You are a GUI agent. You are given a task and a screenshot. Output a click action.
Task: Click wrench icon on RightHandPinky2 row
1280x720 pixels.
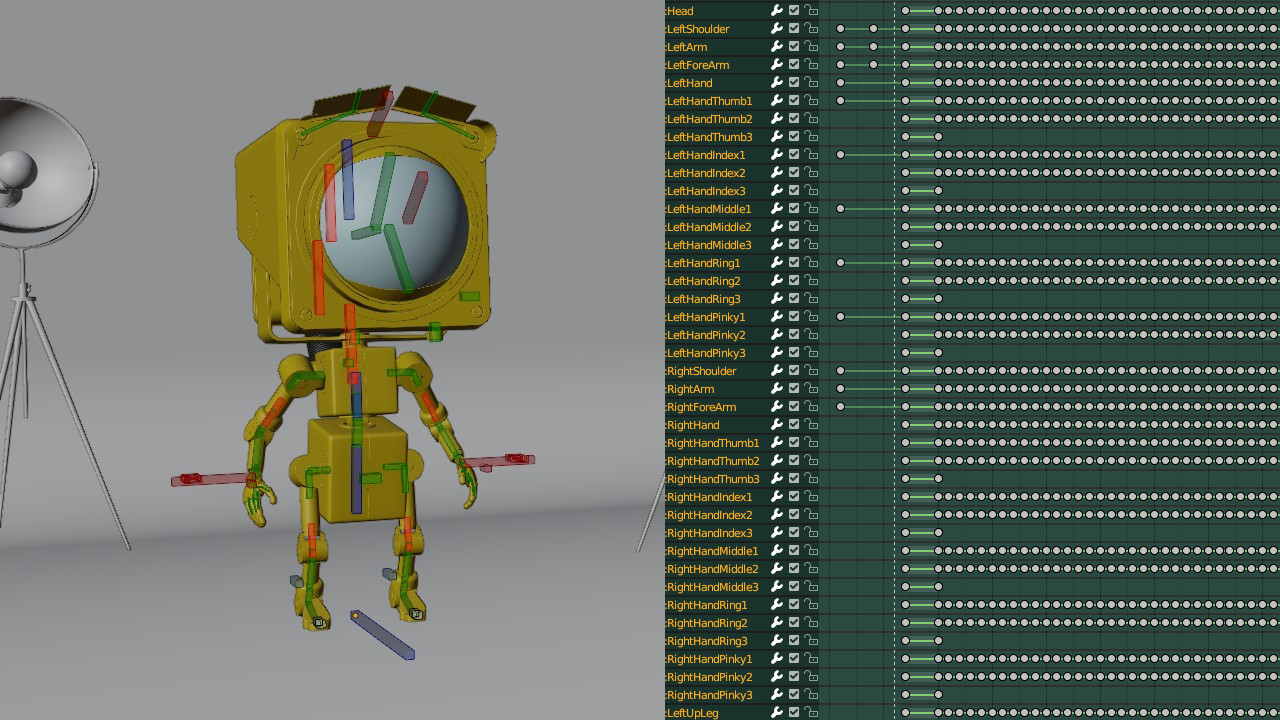click(776, 676)
